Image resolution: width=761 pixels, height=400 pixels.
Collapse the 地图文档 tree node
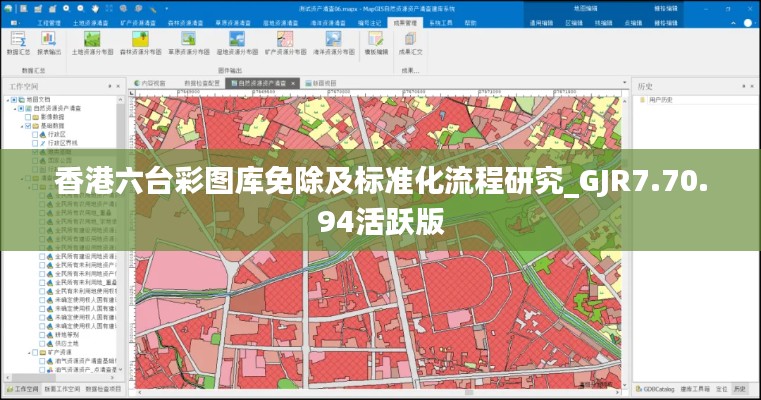click(x=8, y=100)
